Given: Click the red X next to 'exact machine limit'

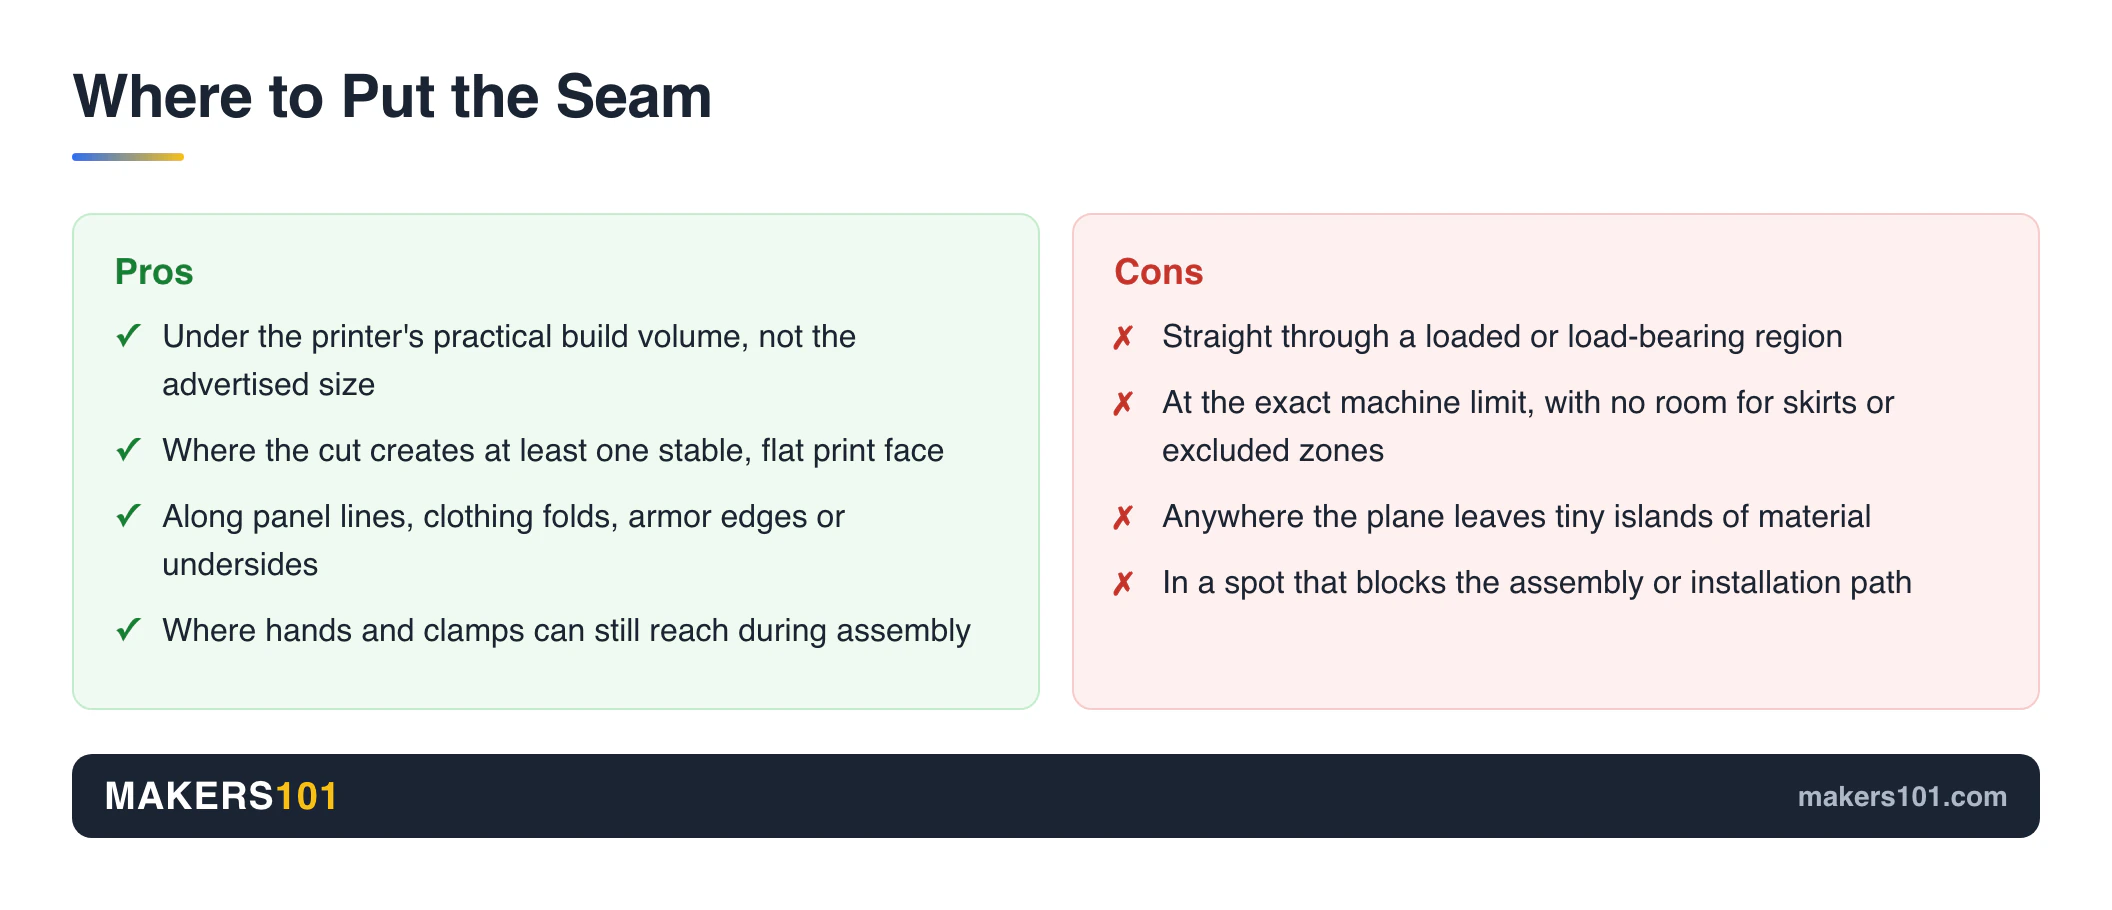Looking at the screenshot, I should click(1123, 404).
